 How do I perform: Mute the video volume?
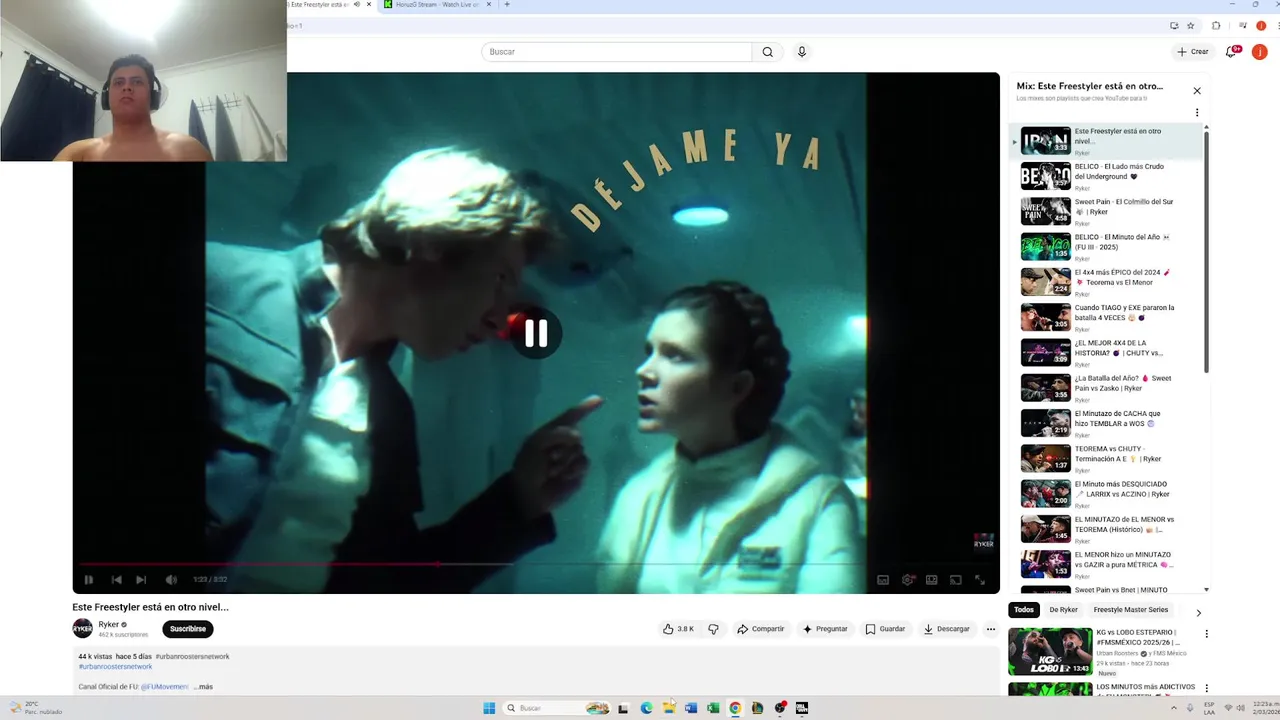pyautogui.click(x=171, y=580)
